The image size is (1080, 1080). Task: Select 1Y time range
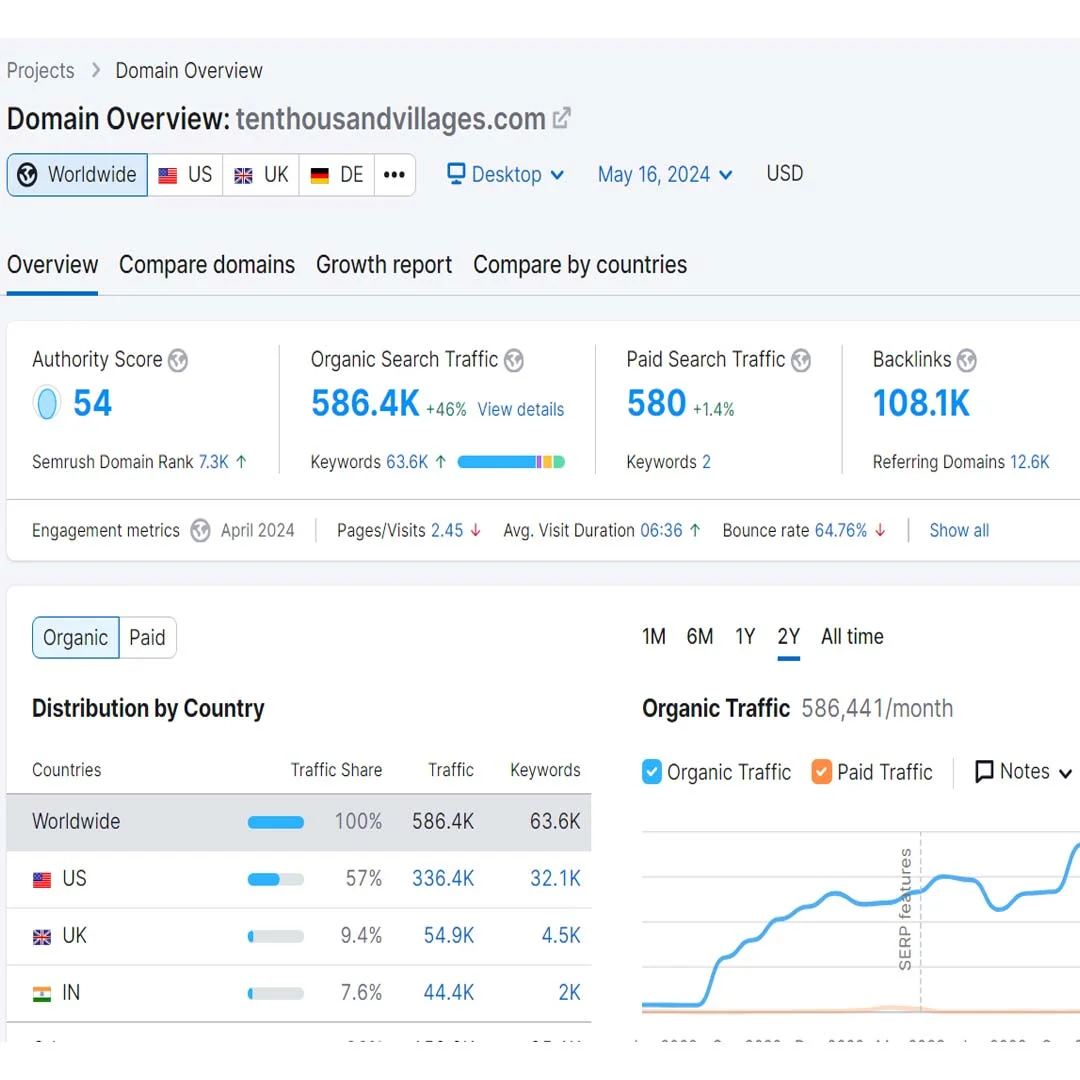745,636
